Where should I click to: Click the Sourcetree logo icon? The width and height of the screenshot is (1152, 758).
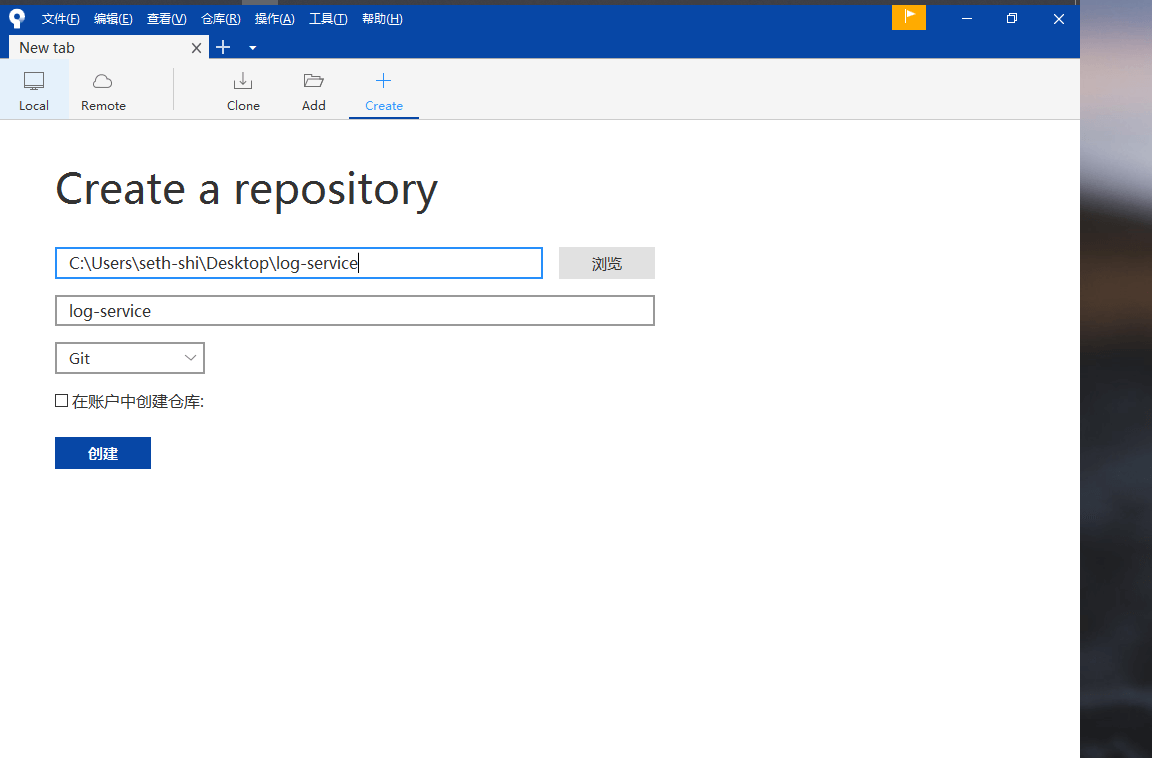point(16,19)
